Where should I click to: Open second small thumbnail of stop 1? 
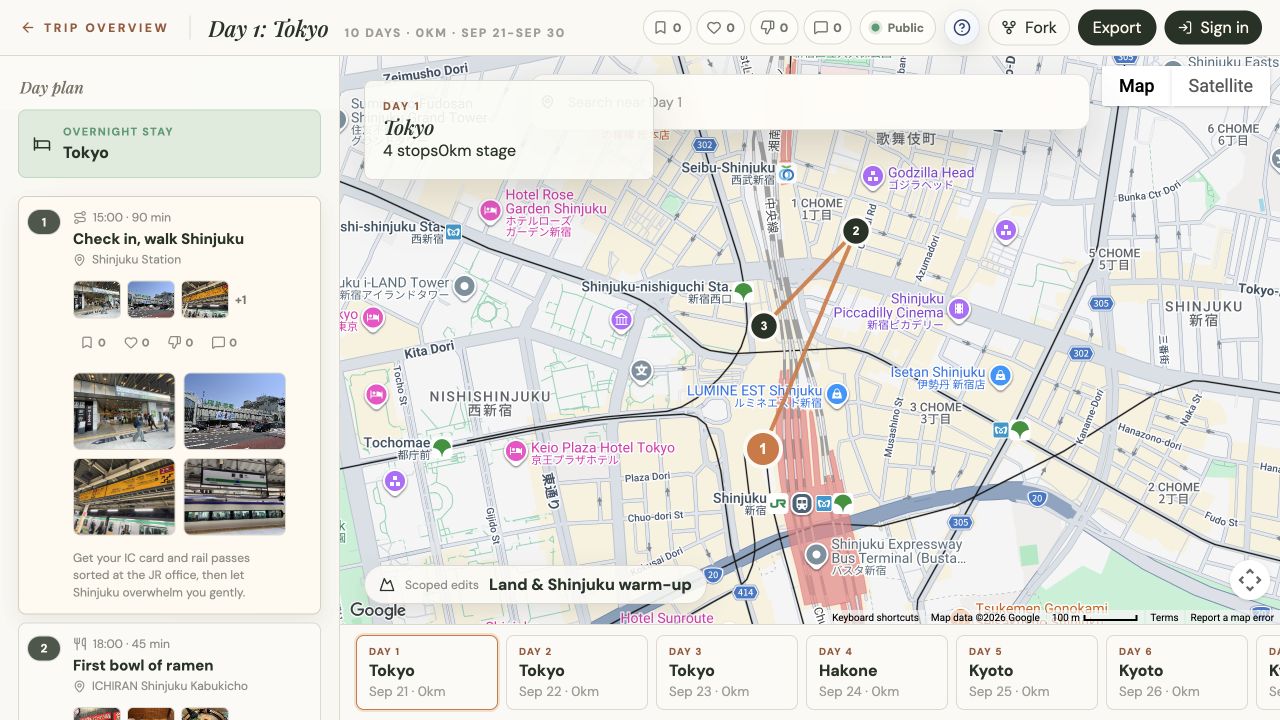(151, 300)
